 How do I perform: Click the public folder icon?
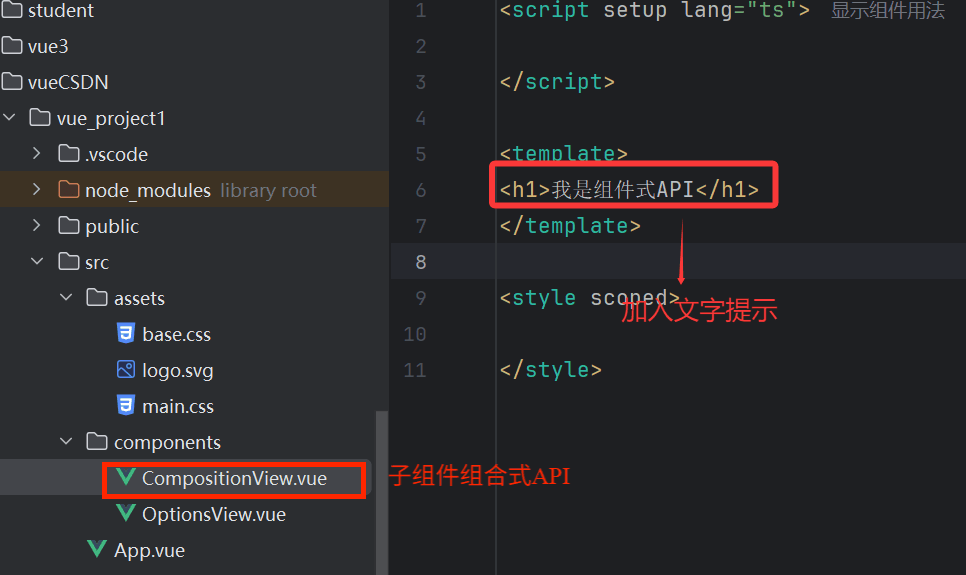(69, 225)
